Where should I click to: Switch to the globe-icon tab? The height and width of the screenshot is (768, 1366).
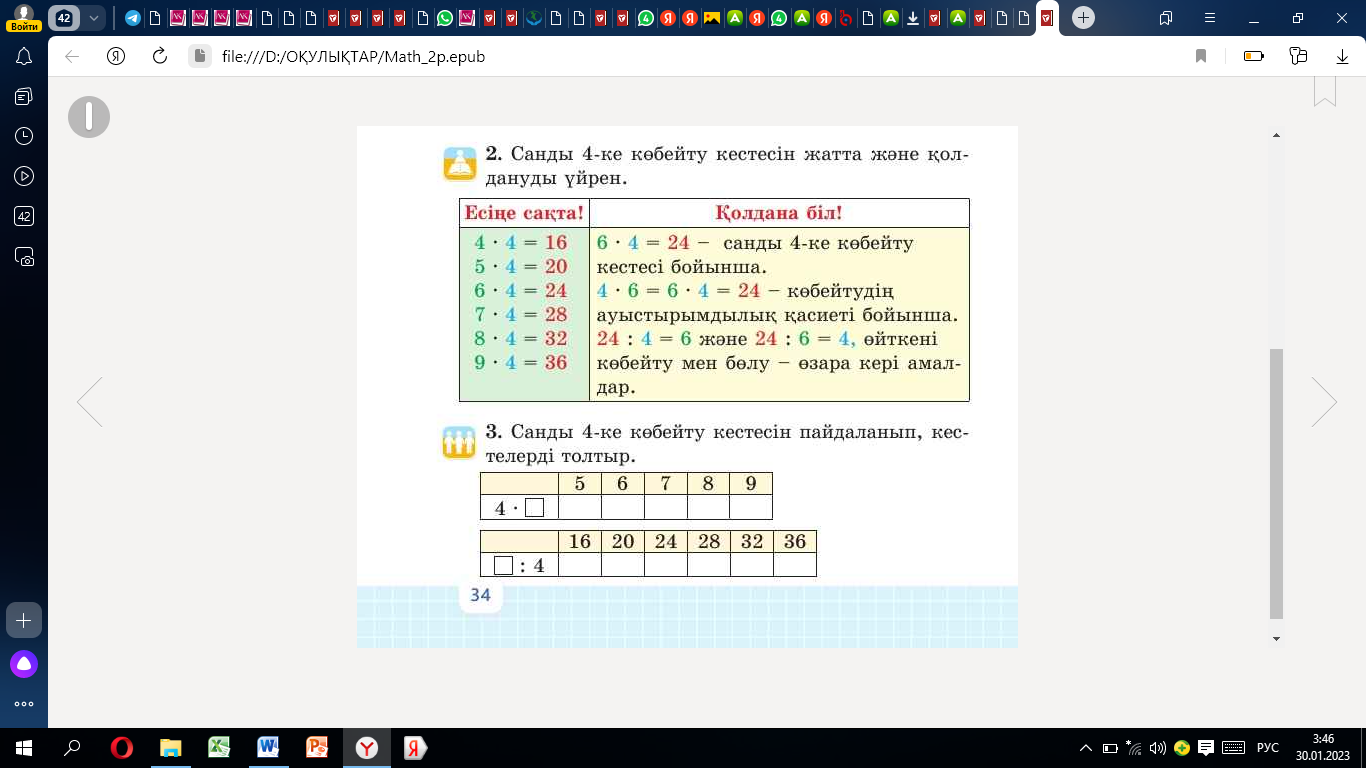point(533,18)
